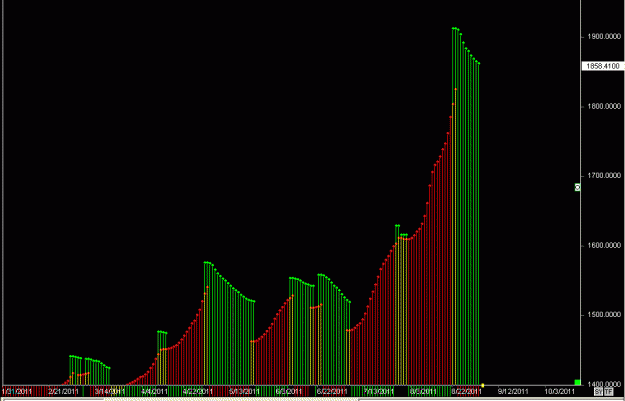Viewport: 625px width, 401px height.
Task: Click the 1/31/2011 date label
Action: click(17, 391)
